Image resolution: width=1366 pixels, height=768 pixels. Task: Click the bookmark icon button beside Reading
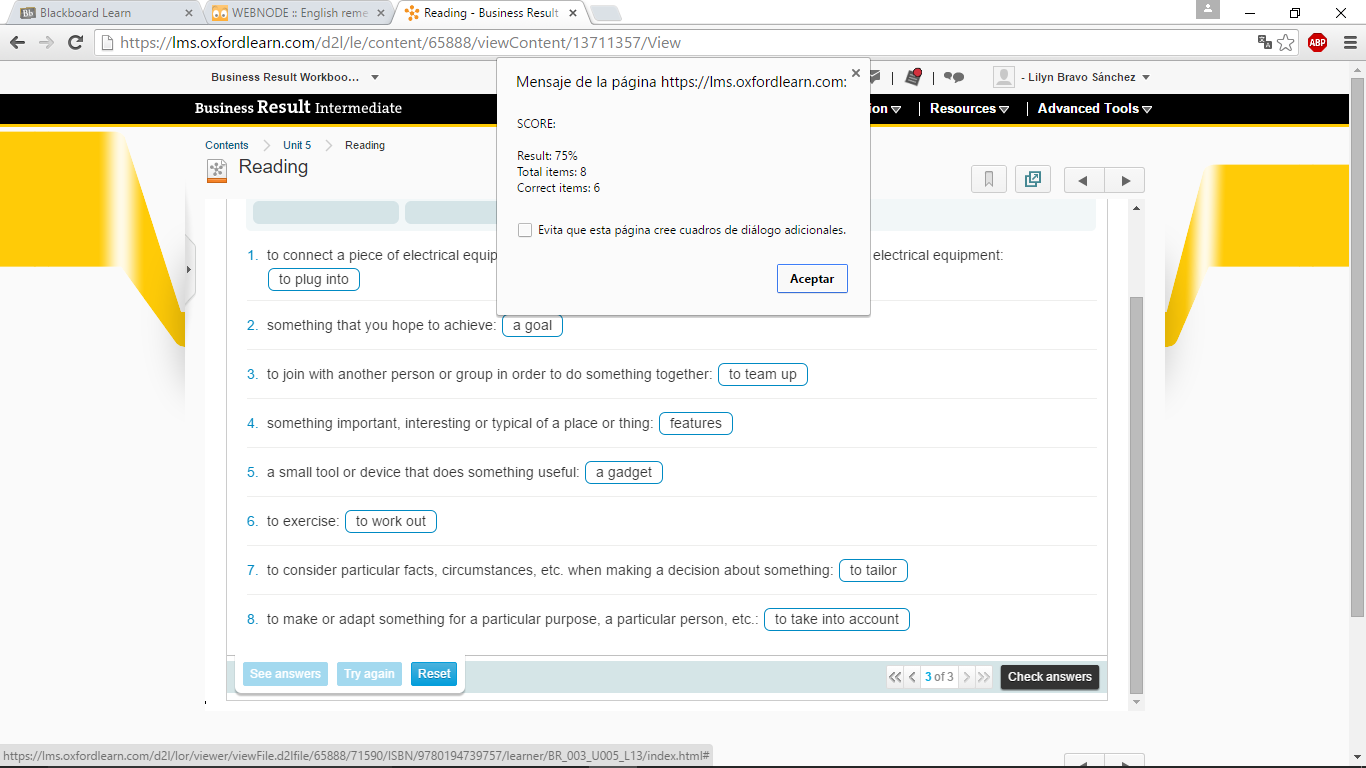tap(988, 180)
